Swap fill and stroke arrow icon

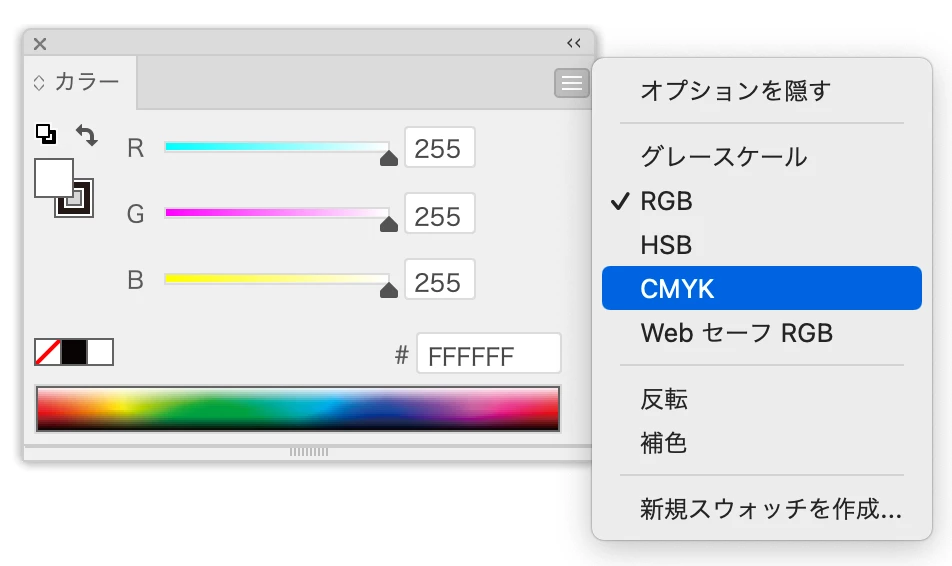[86, 135]
